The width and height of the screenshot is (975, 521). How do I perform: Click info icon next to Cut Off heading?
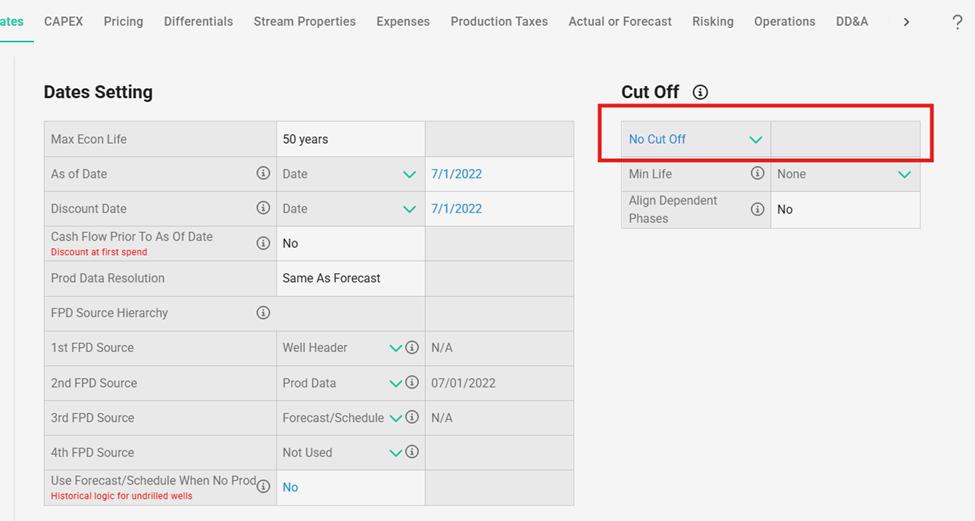pos(700,92)
